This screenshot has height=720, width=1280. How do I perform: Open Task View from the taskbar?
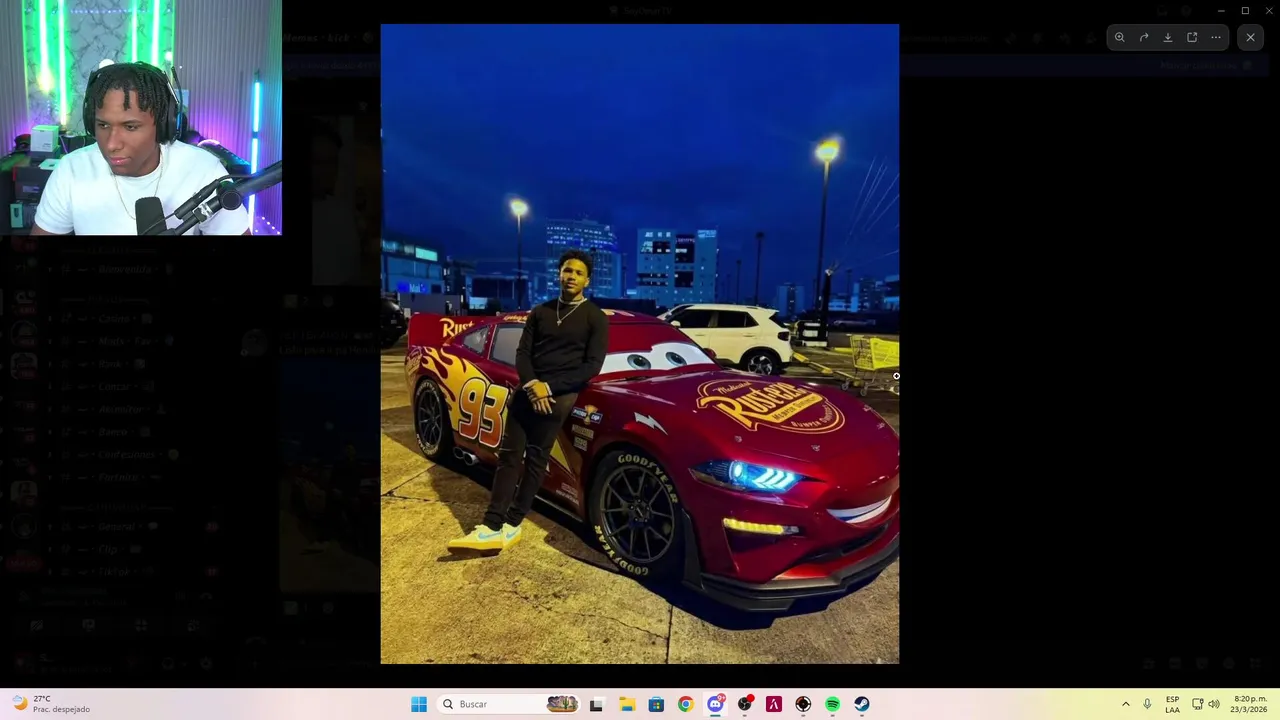click(597, 704)
